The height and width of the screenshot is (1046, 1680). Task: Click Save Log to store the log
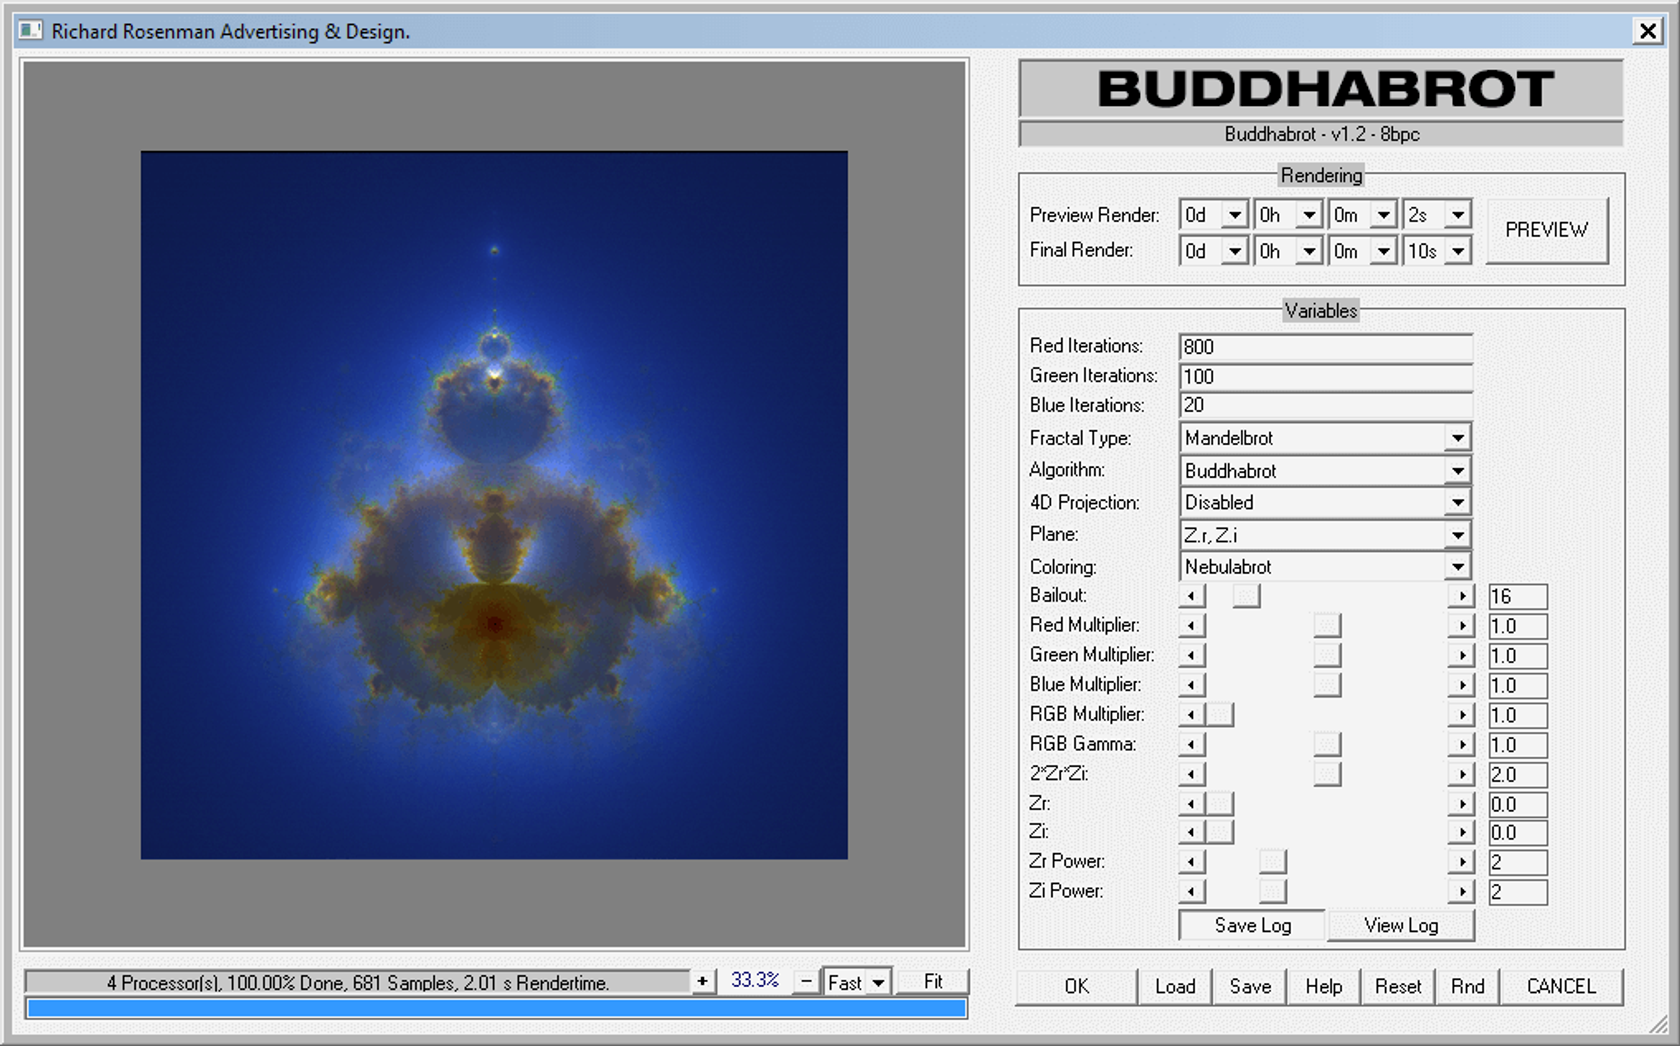click(1250, 925)
